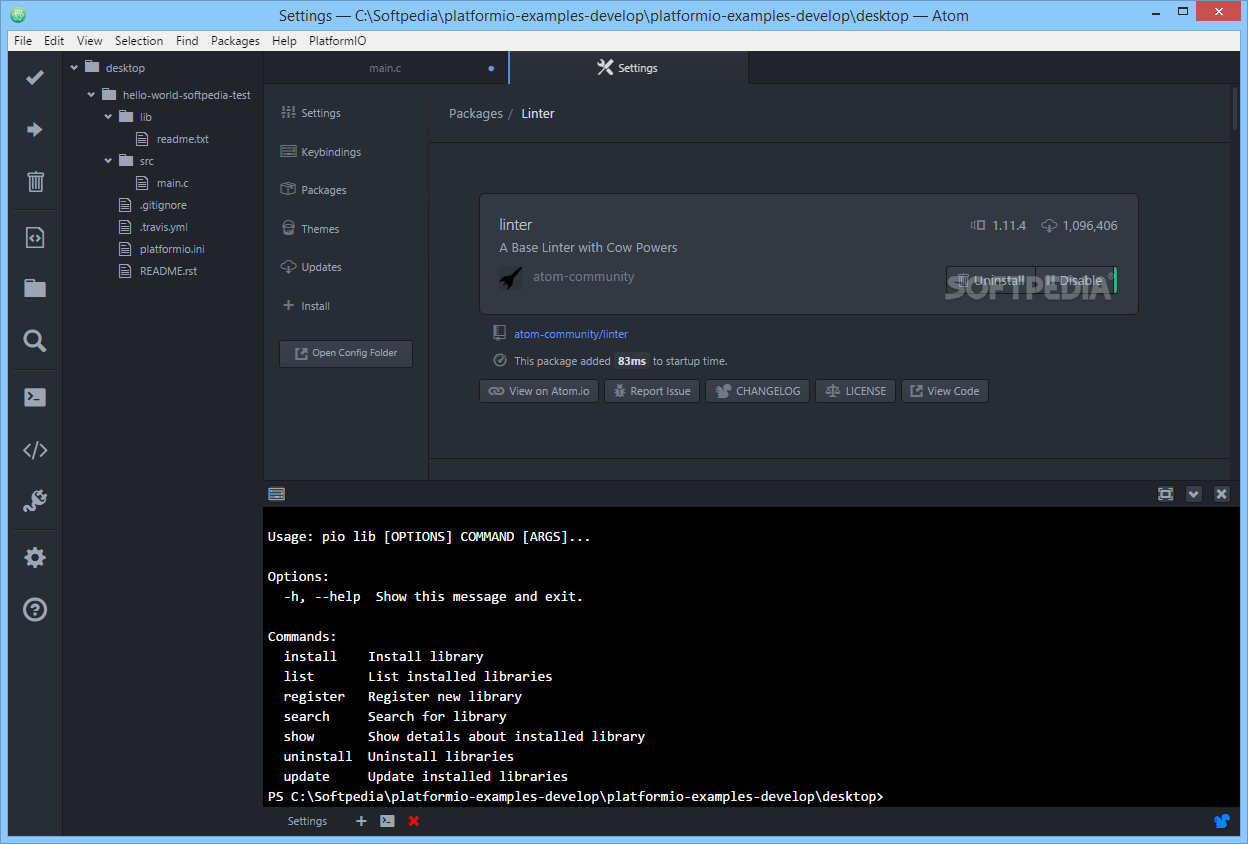
Task: Open .gitignore in file tree
Action: click(x=163, y=205)
